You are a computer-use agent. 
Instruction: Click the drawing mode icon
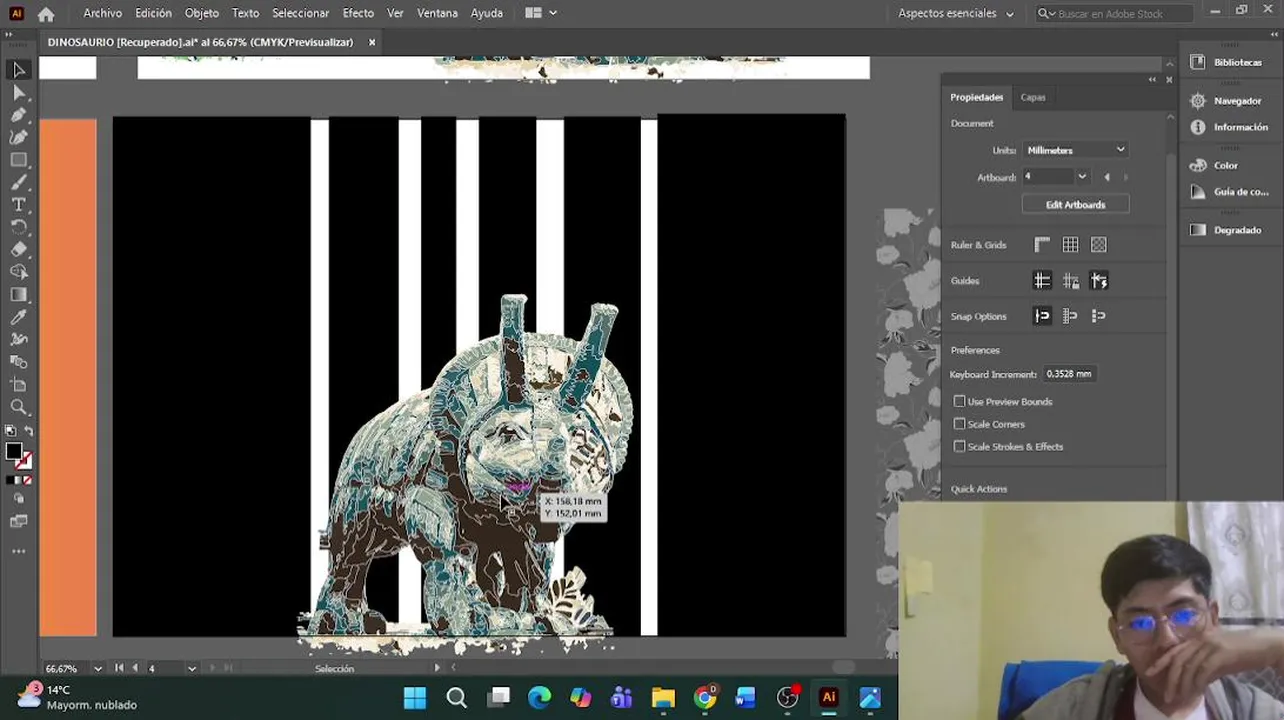[18, 499]
